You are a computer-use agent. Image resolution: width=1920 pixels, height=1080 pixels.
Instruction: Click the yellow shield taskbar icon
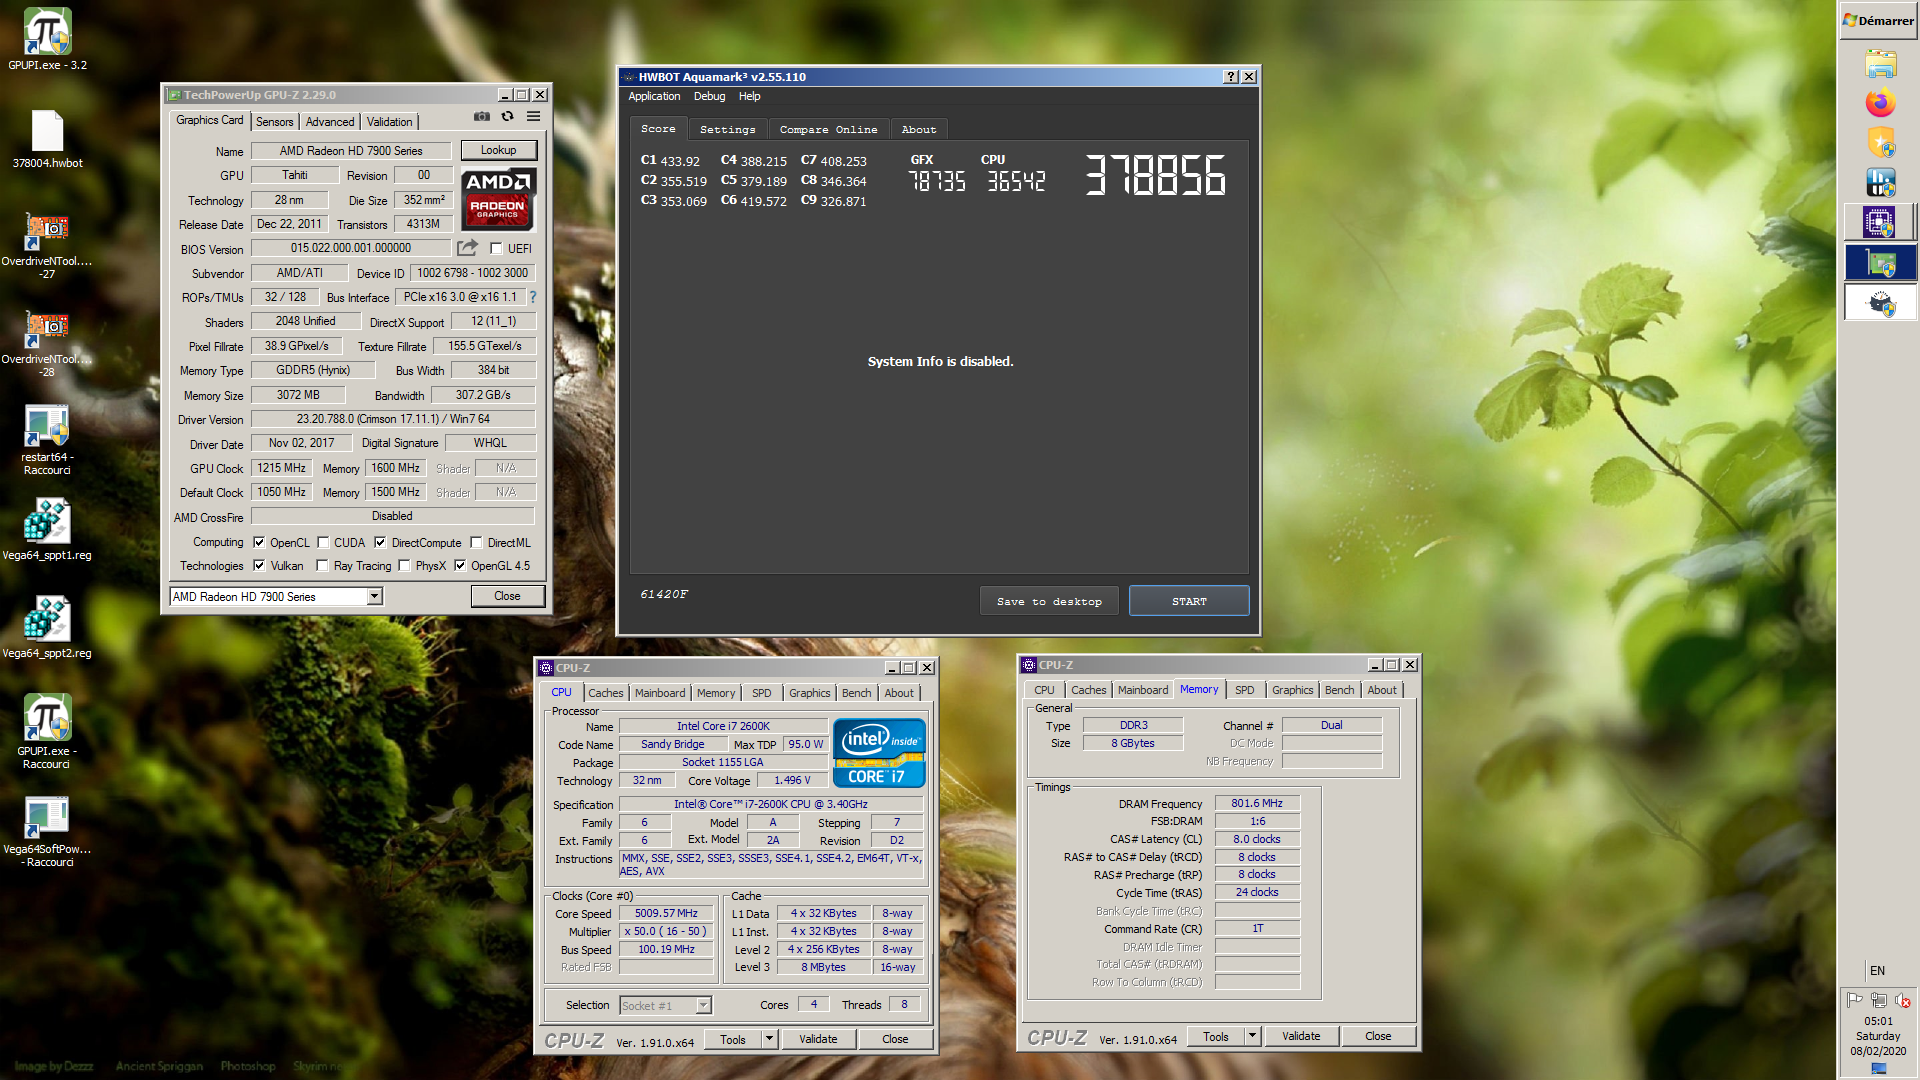1880,143
